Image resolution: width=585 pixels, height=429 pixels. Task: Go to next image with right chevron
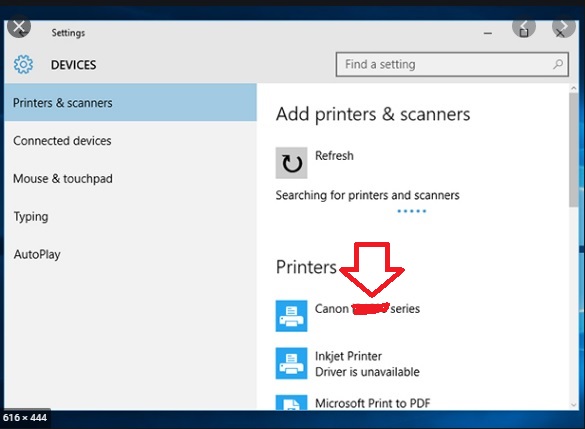pos(563,27)
